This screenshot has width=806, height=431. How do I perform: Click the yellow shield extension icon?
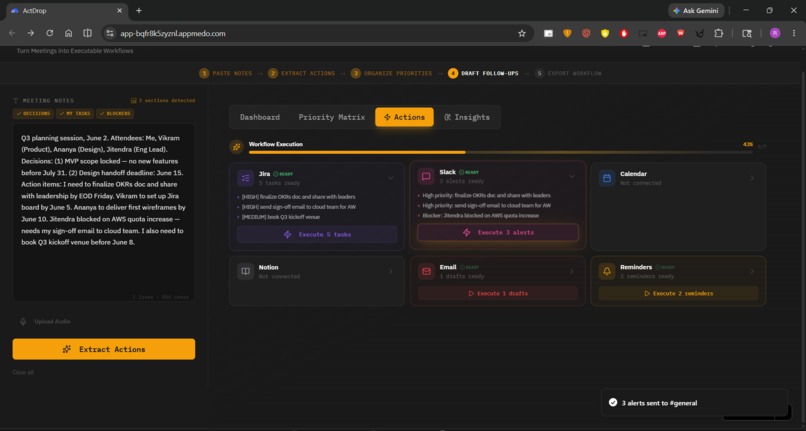(x=605, y=33)
